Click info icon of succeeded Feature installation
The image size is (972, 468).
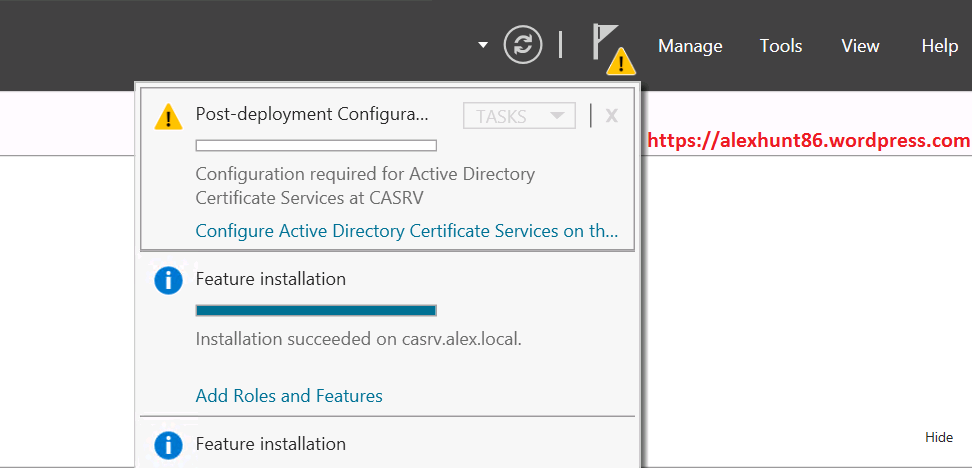[x=168, y=281]
